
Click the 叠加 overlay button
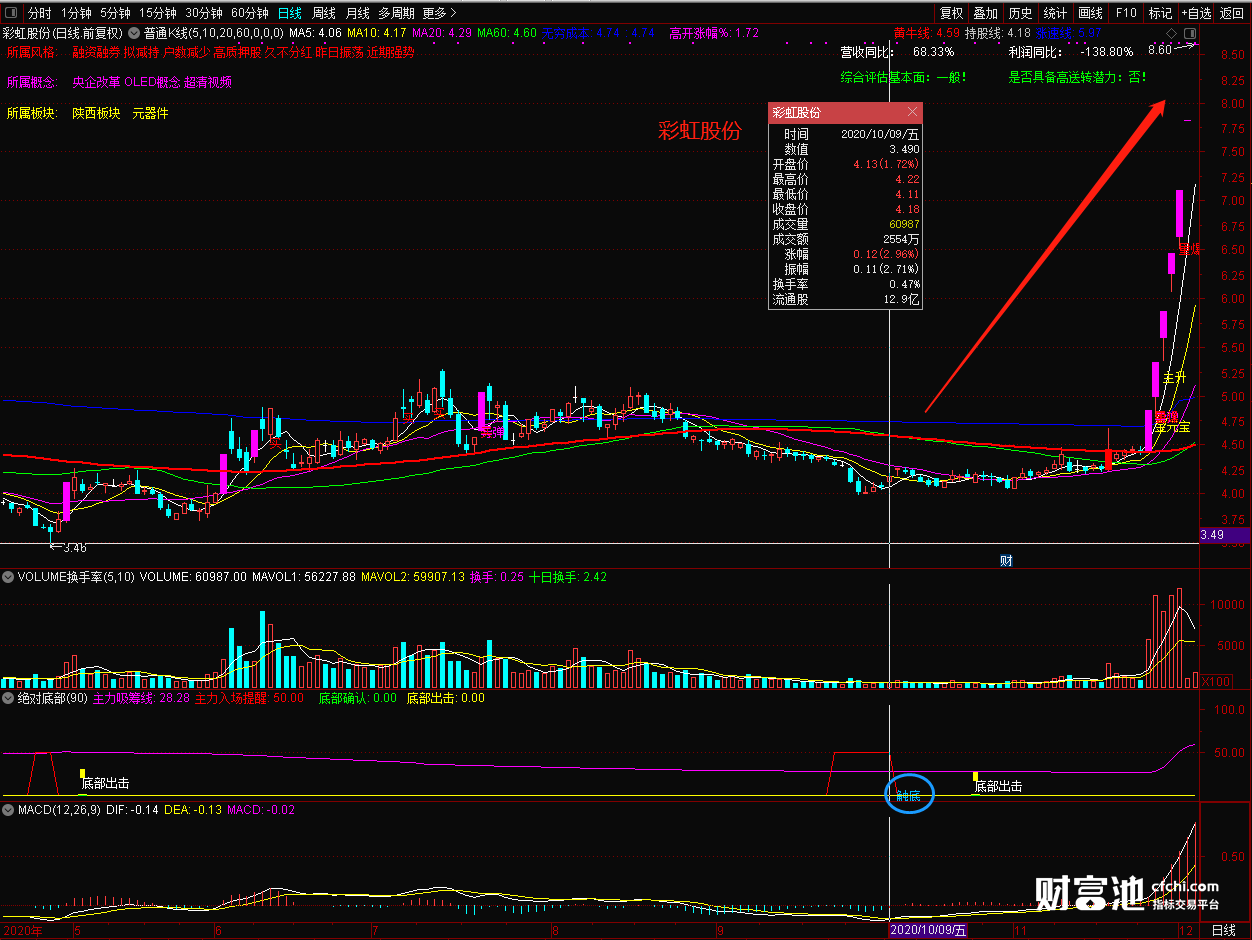pos(986,13)
